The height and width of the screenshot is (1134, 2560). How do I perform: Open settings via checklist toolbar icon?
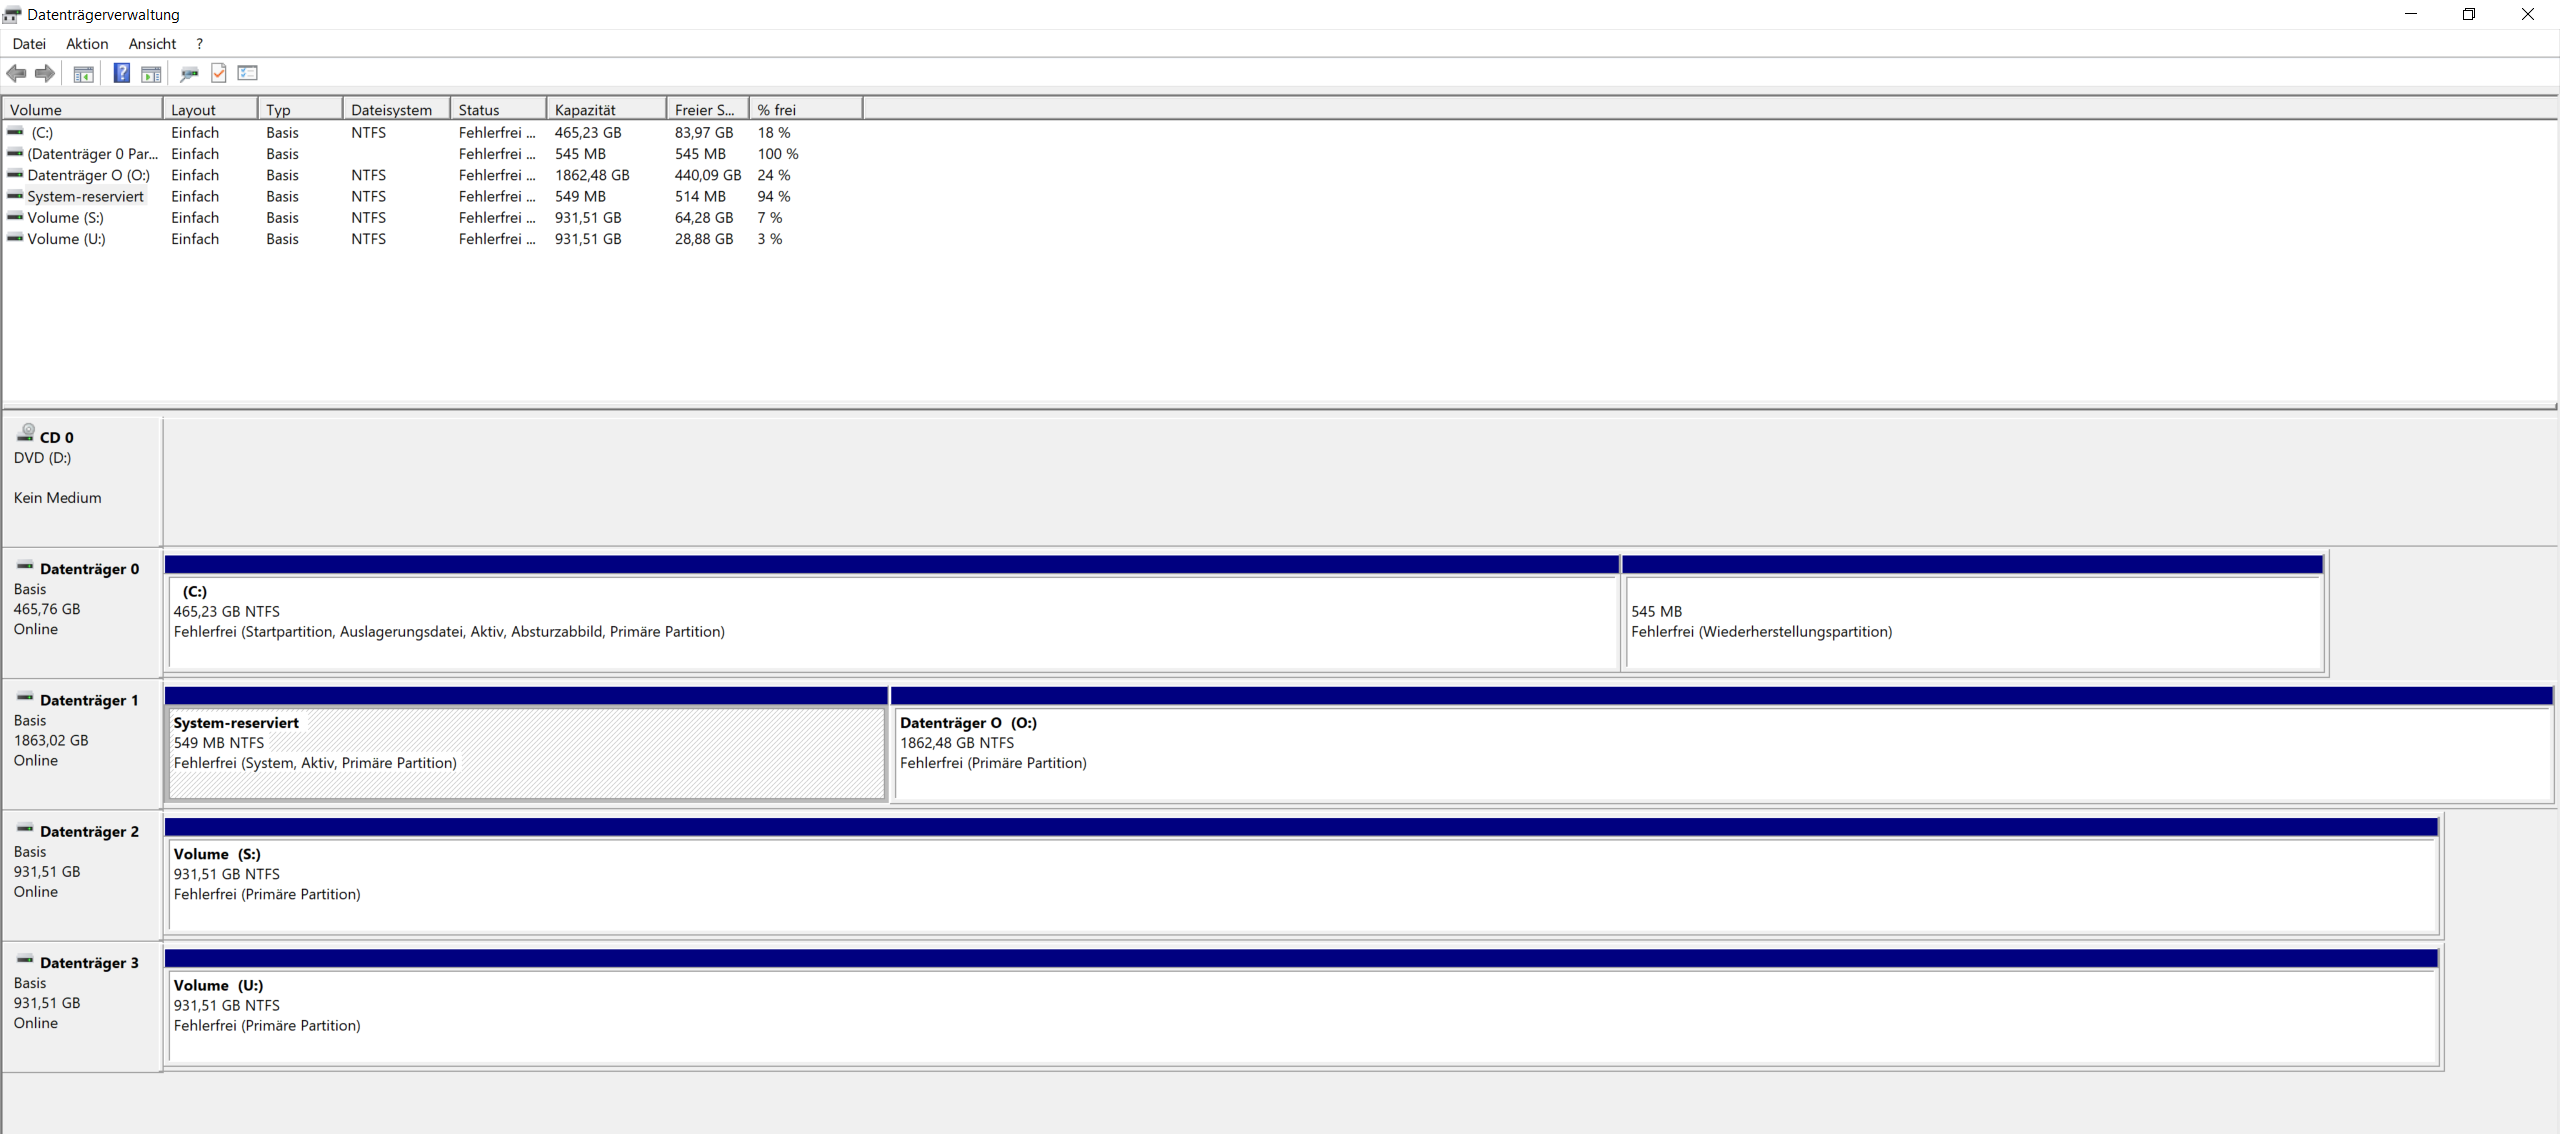pyautogui.click(x=248, y=73)
